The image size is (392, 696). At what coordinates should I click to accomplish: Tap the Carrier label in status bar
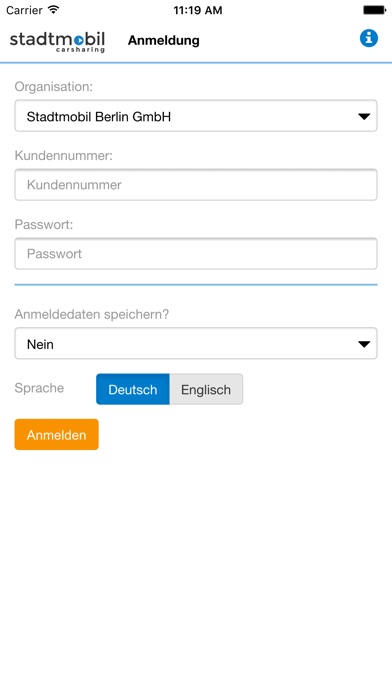pyautogui.click(x=24, y=10)
